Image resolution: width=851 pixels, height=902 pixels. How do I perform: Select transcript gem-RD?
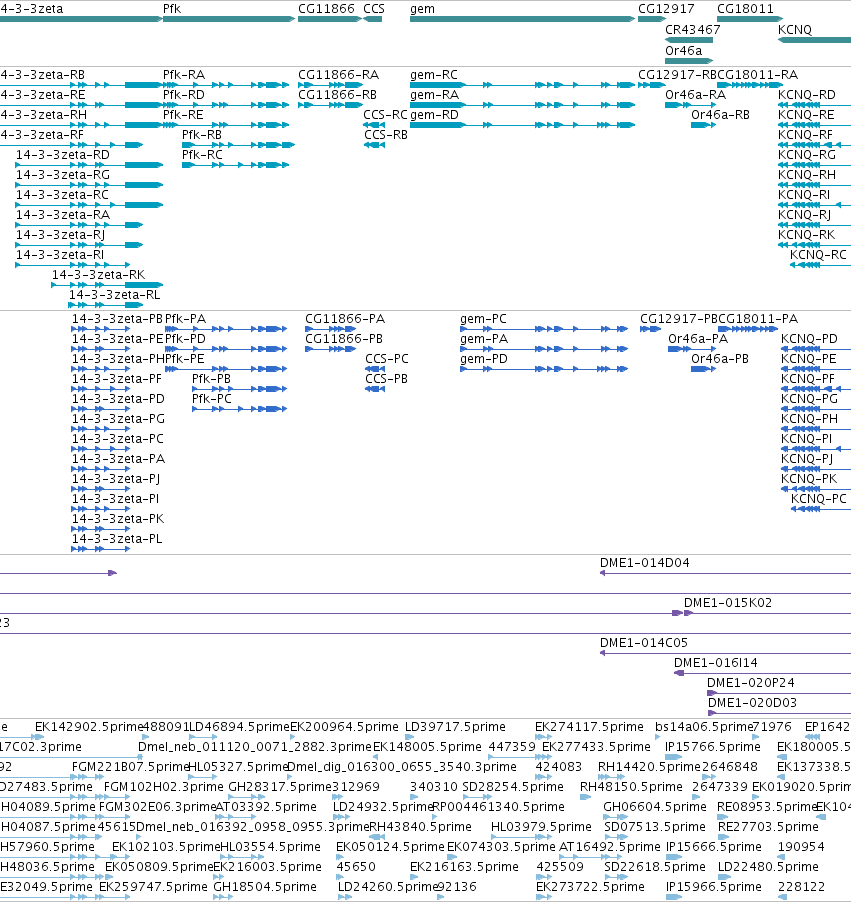(434, 115)
